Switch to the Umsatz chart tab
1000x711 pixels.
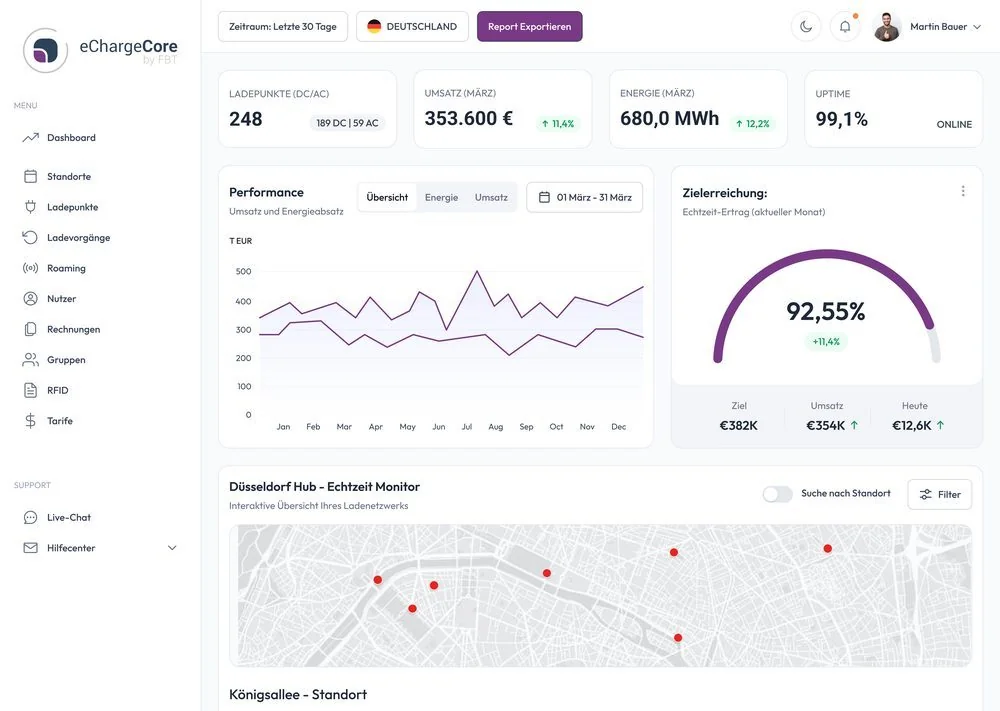(x=491, y=198)
